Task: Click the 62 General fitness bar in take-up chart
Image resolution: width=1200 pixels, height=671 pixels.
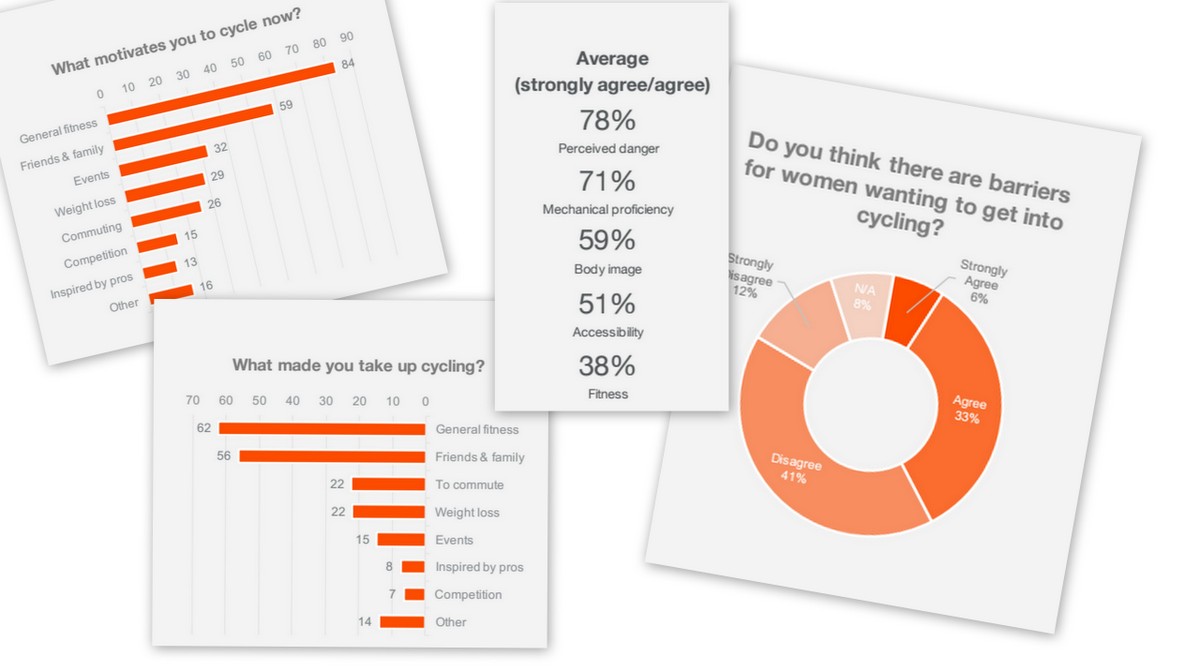Action: pos(322,429)
